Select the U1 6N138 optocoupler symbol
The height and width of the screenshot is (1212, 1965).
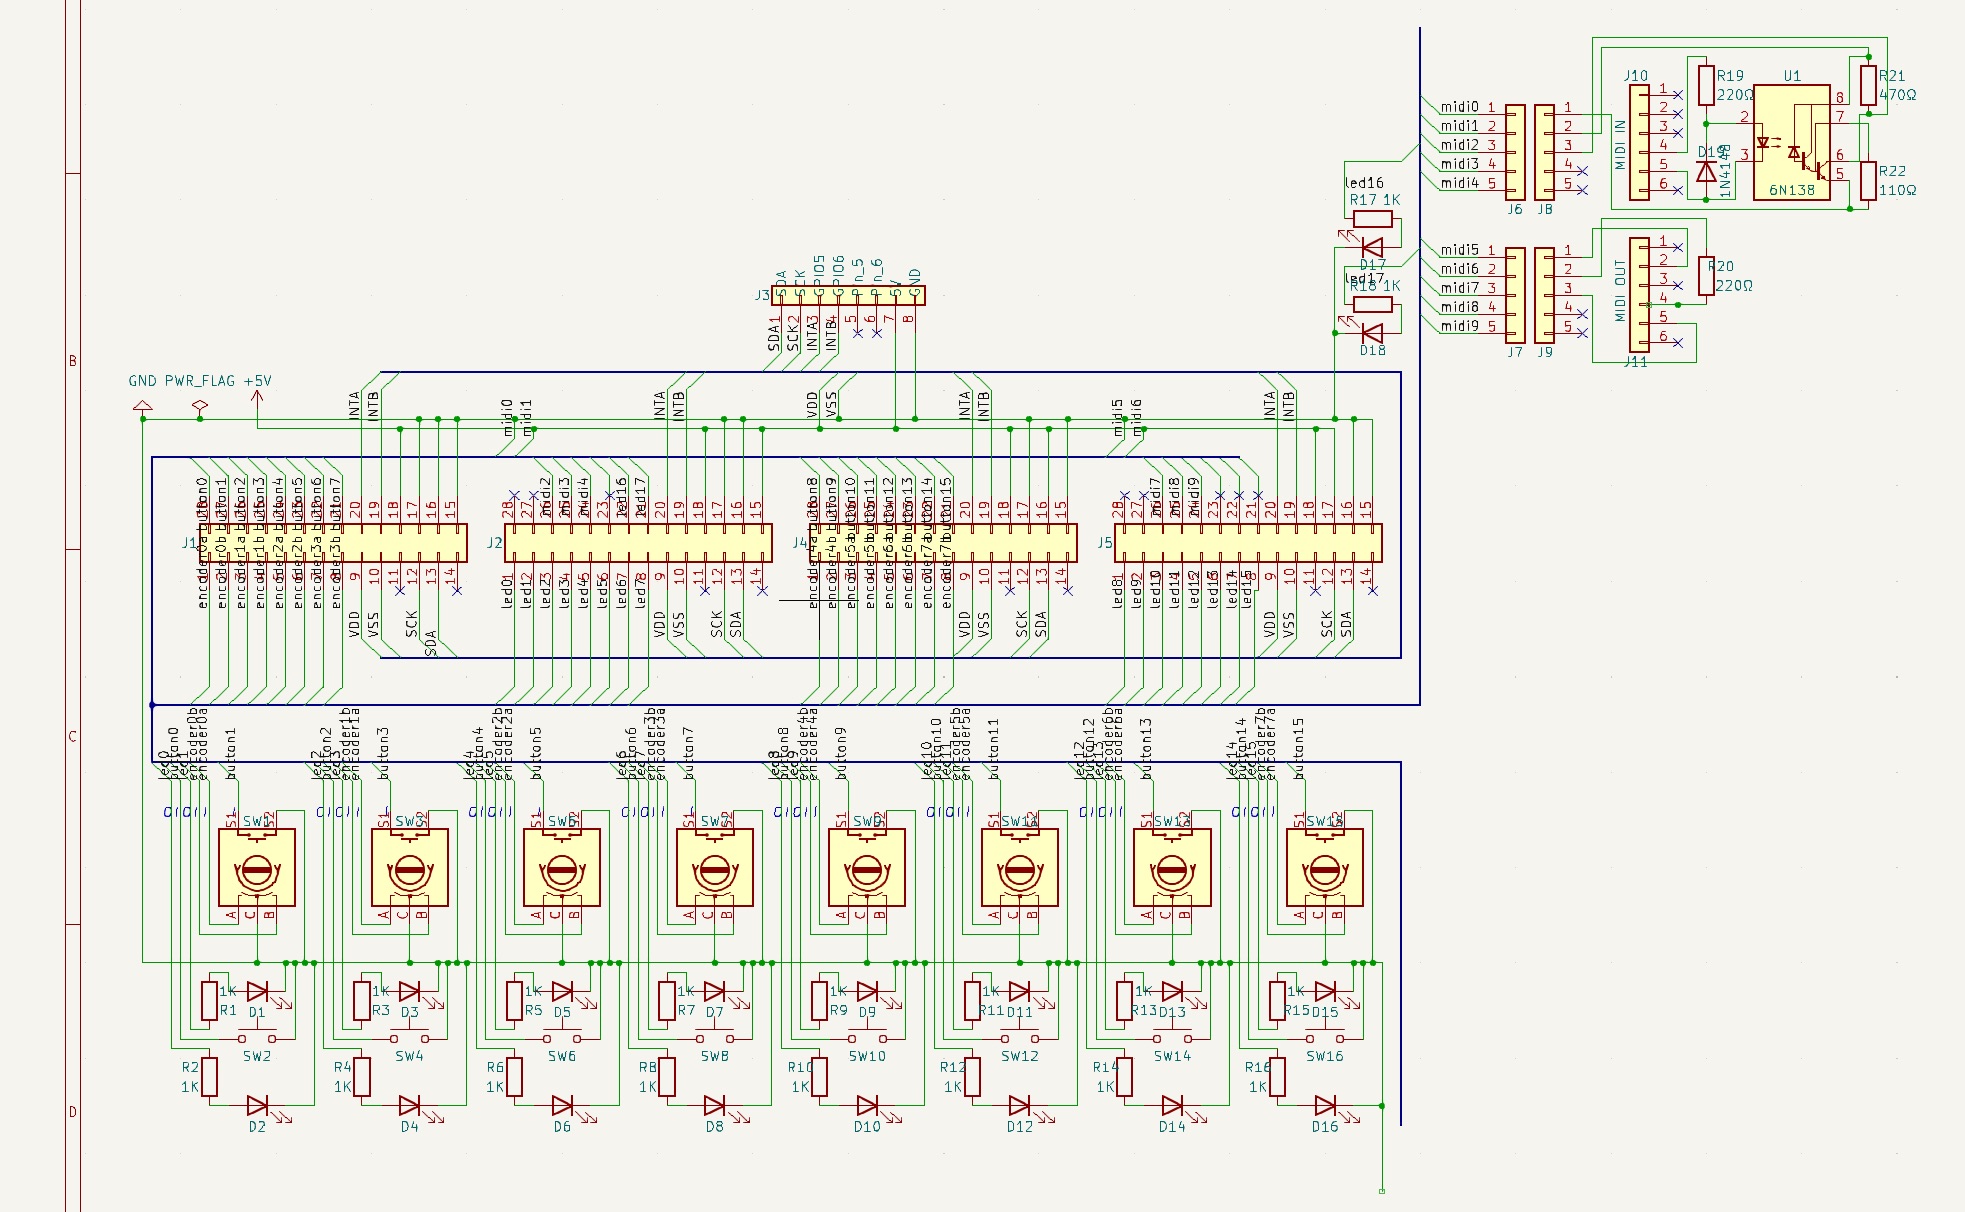(x=1791, y=142)
